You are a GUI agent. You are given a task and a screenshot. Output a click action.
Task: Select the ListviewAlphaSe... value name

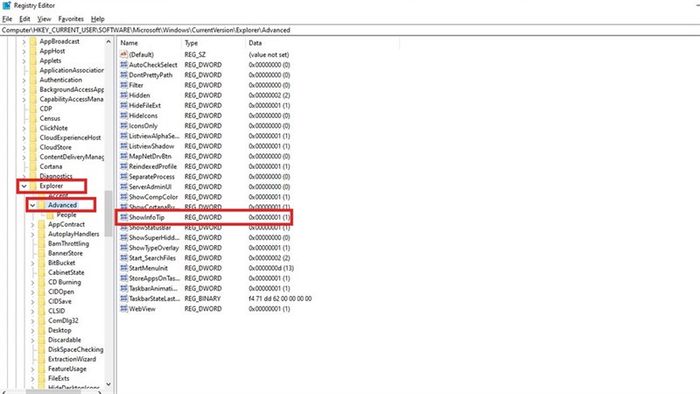(x=154, y=136)
